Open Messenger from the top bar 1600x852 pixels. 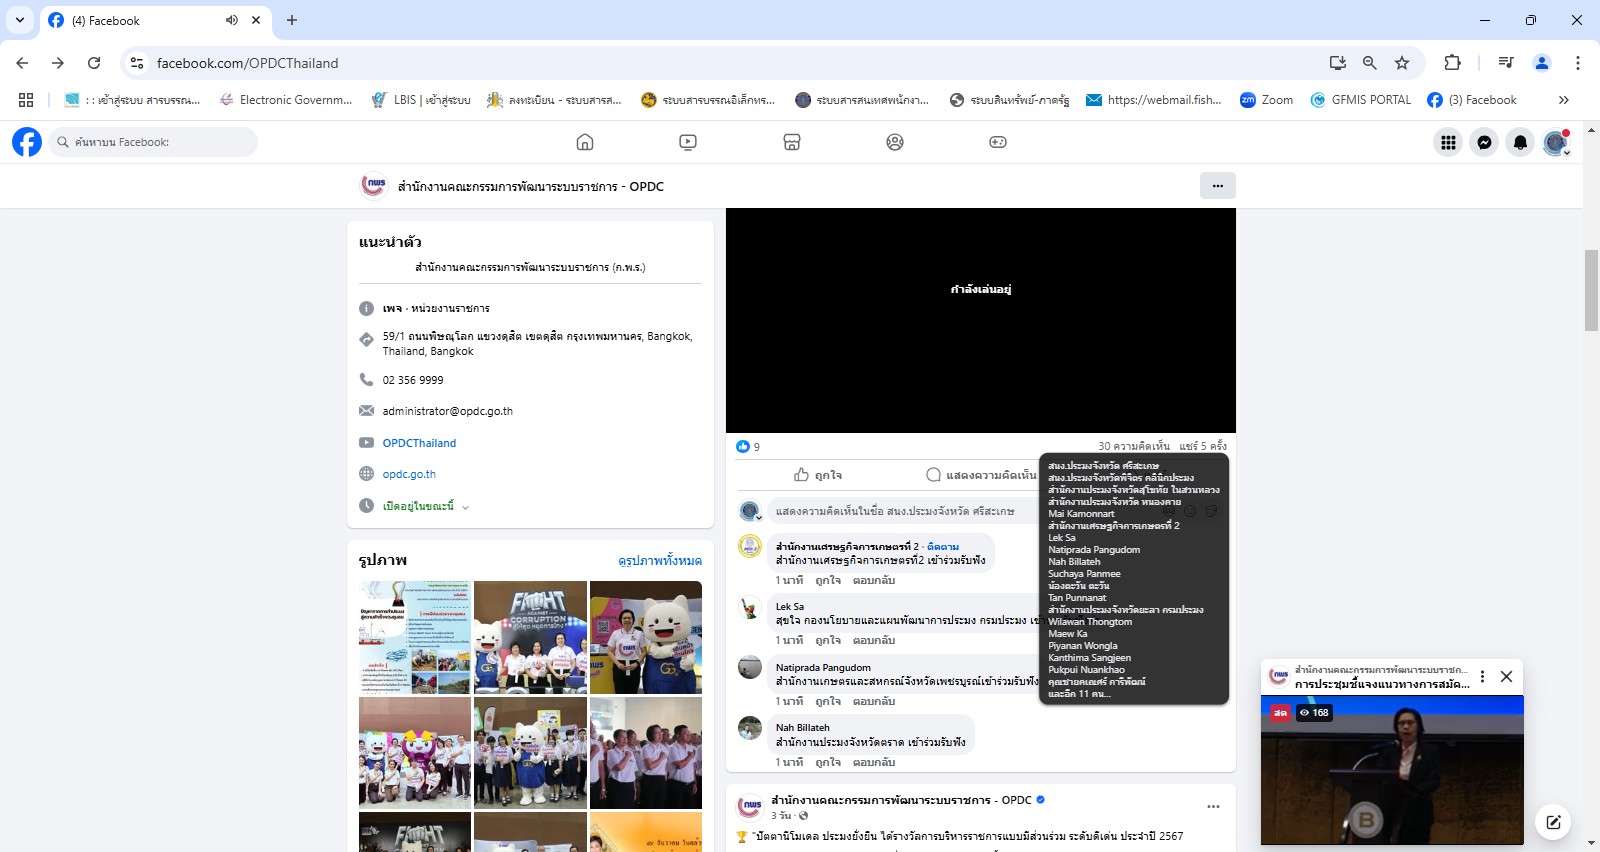pos(1484,142)
